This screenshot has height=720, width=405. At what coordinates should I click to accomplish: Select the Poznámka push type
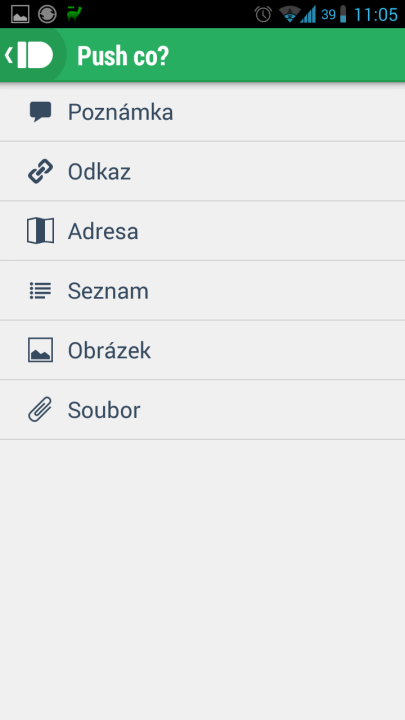[202, 112]
